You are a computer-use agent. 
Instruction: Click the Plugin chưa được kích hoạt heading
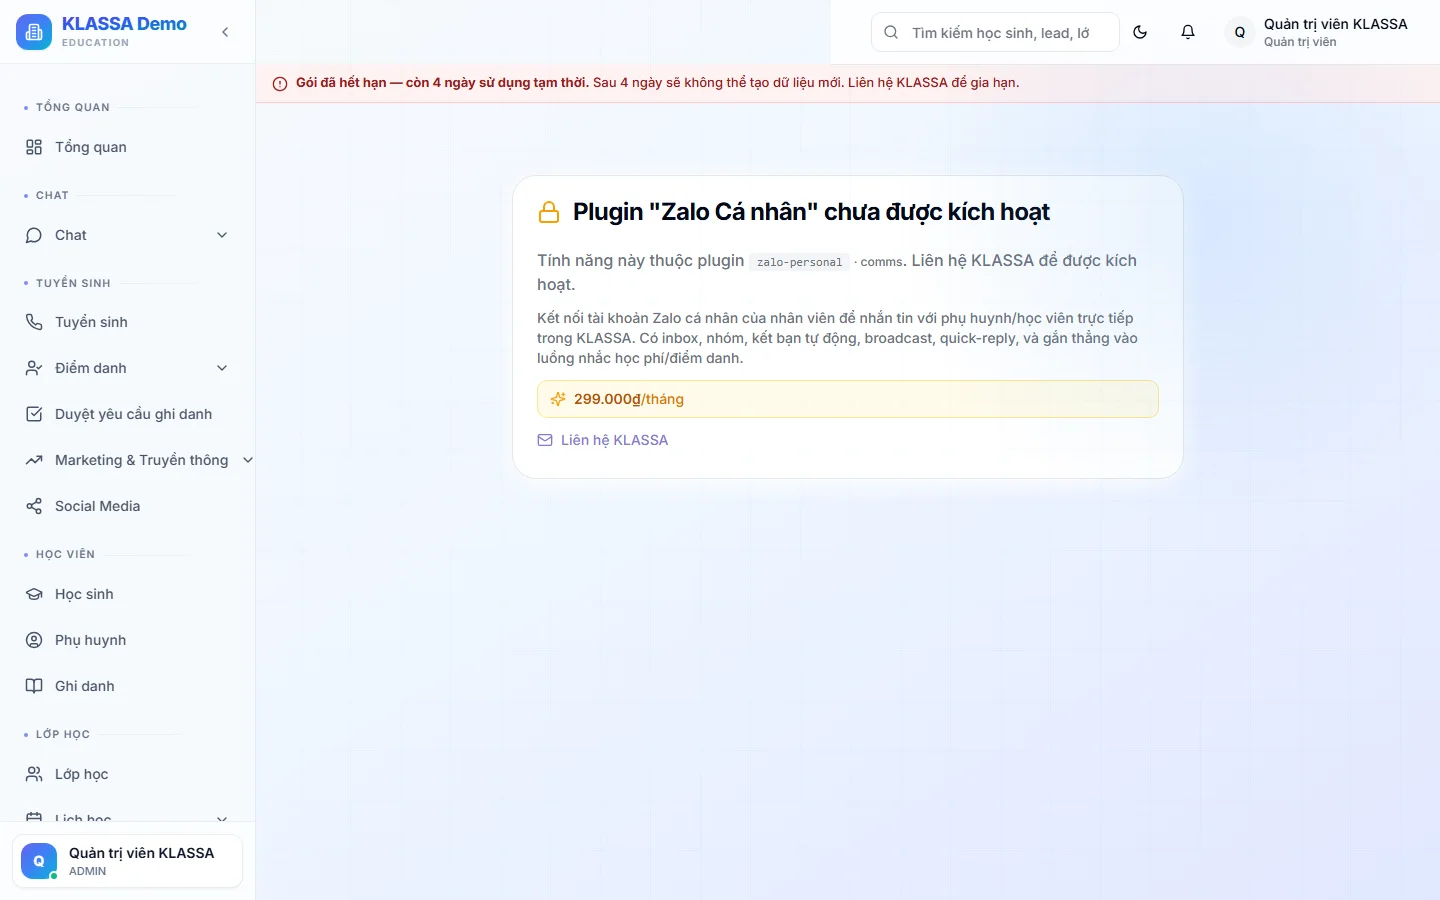click(811, 212)
